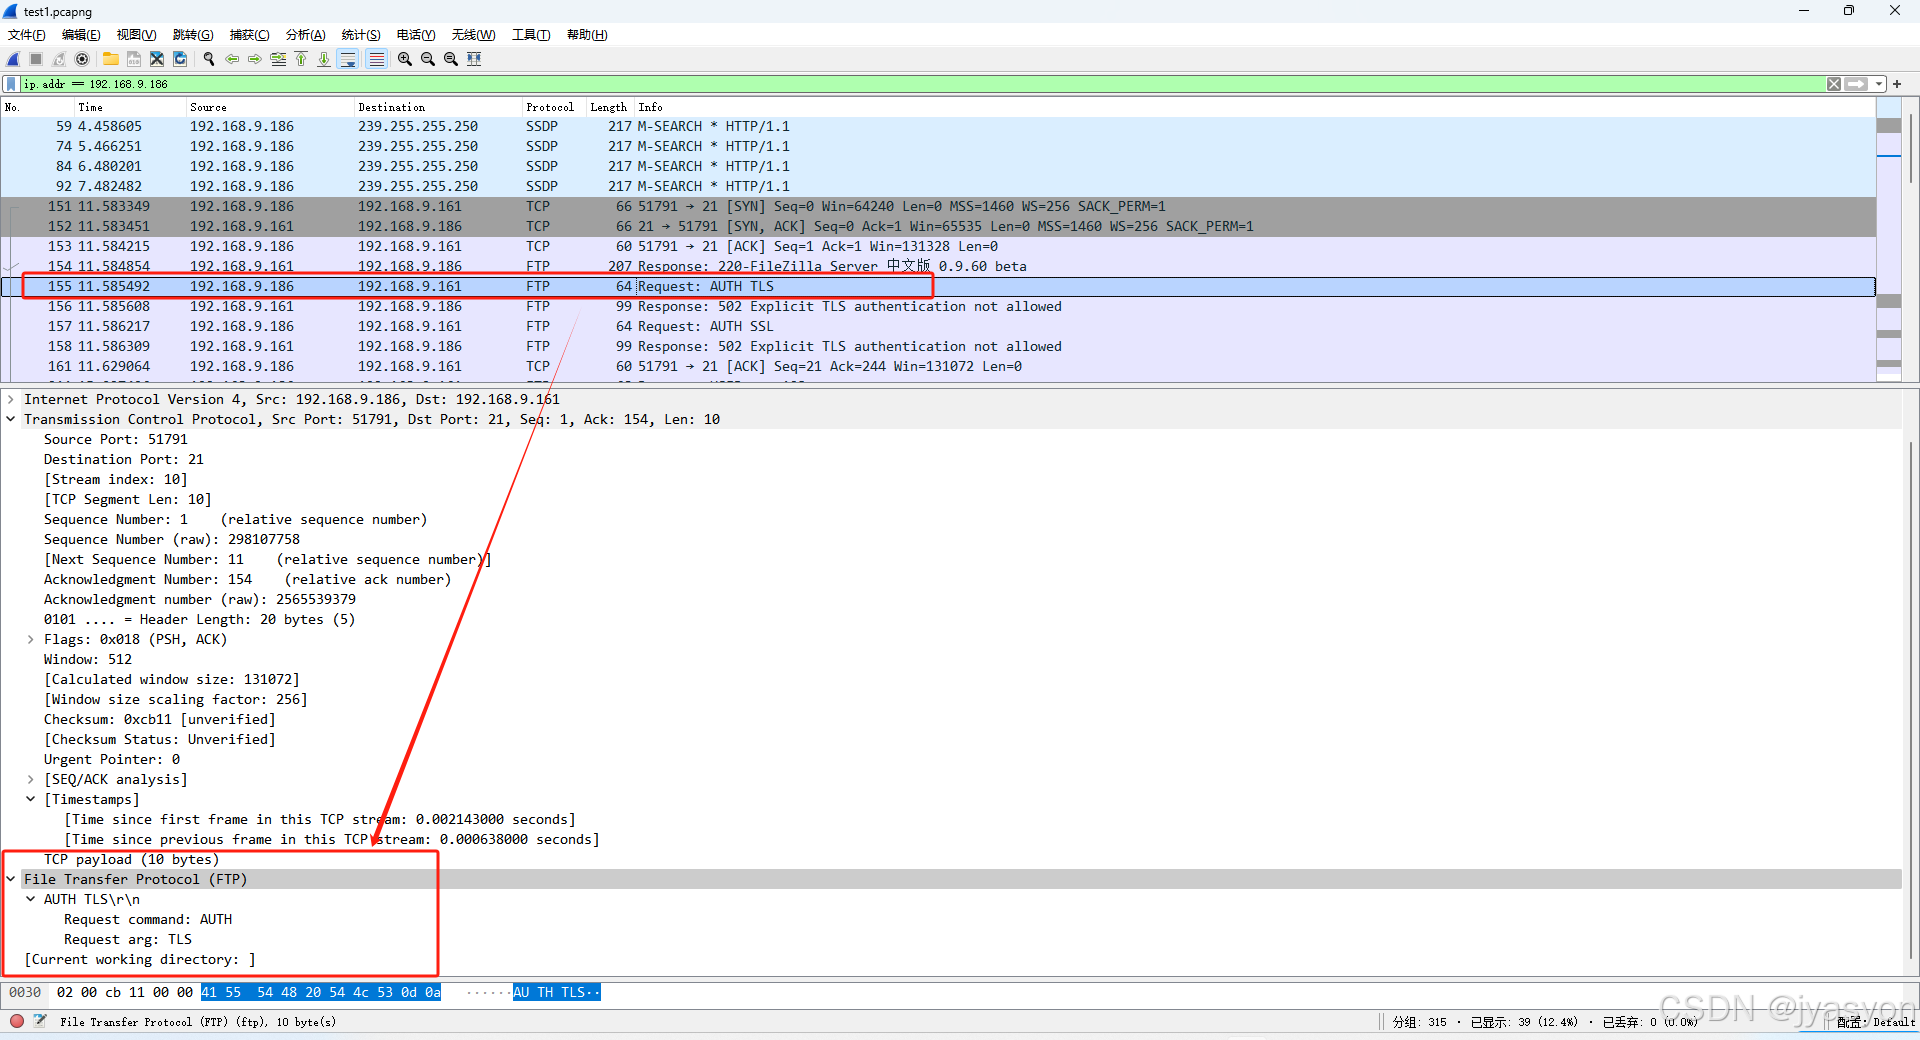
Task: Open capture options via the gear icon
Action: 82,59
